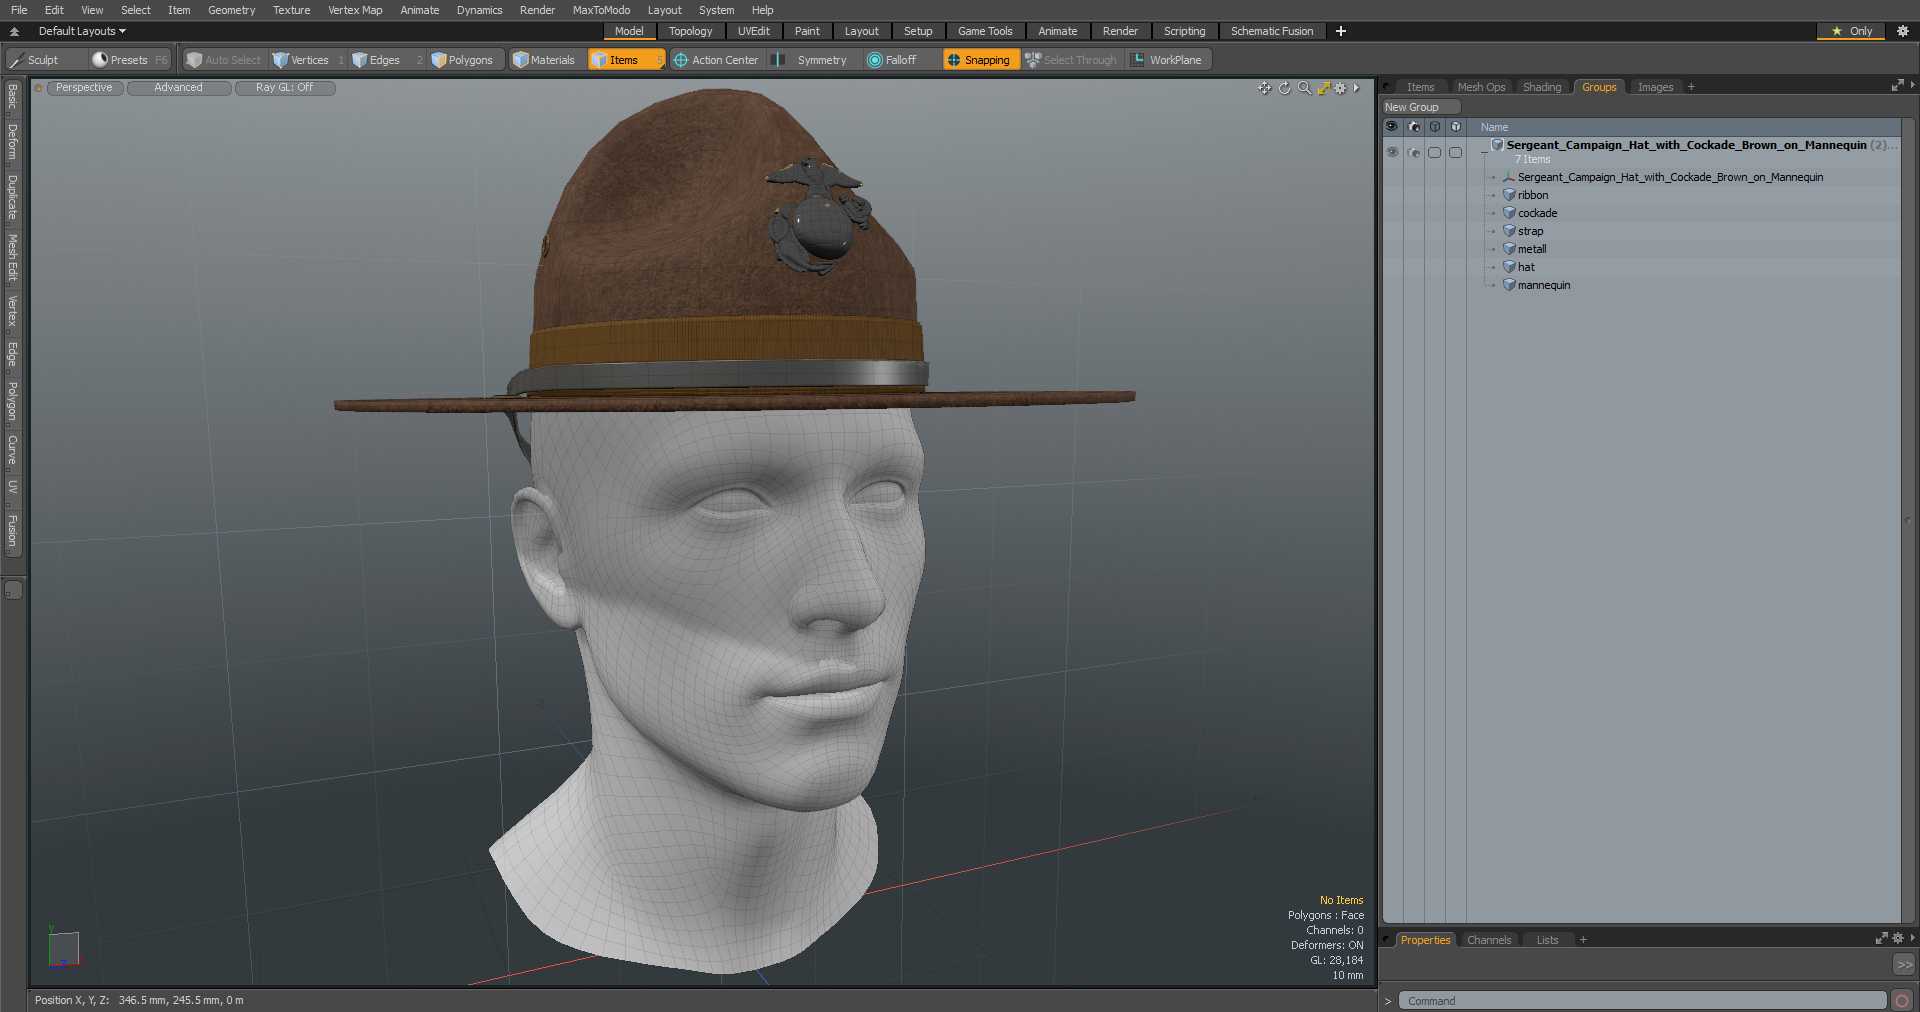Viewport: 1920px width, 1012px height.
Task: Toggle render visibility for the Sergeant group
Action: coord(1414,152)
